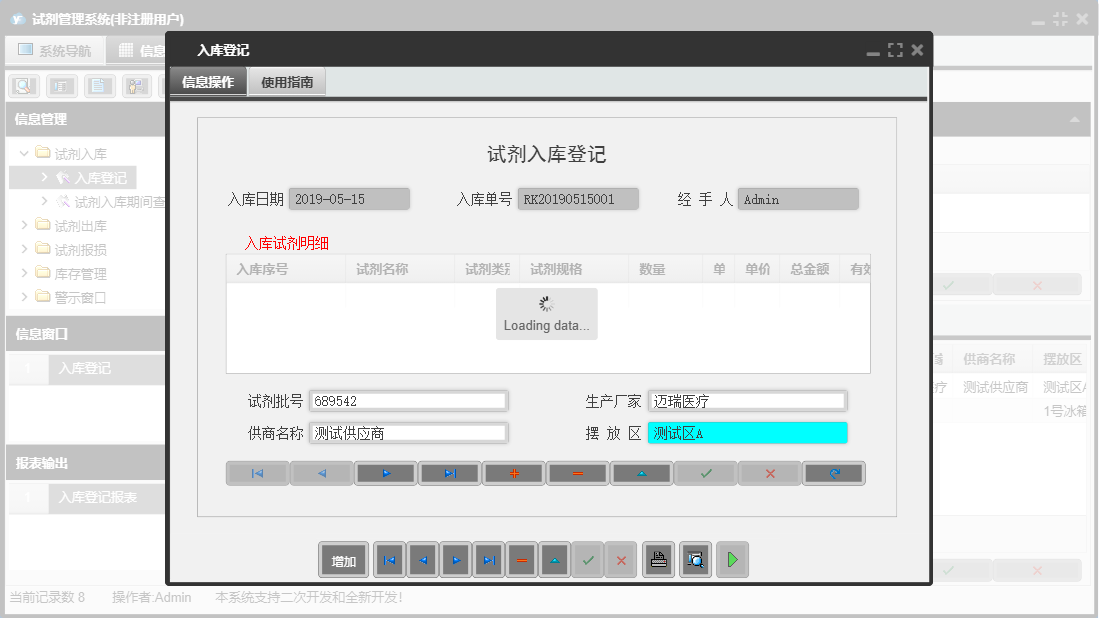The width and height of the screenshot is (1099, 618).
Task: Click inside the 试剂批号 input field
Action: point(408,401)
